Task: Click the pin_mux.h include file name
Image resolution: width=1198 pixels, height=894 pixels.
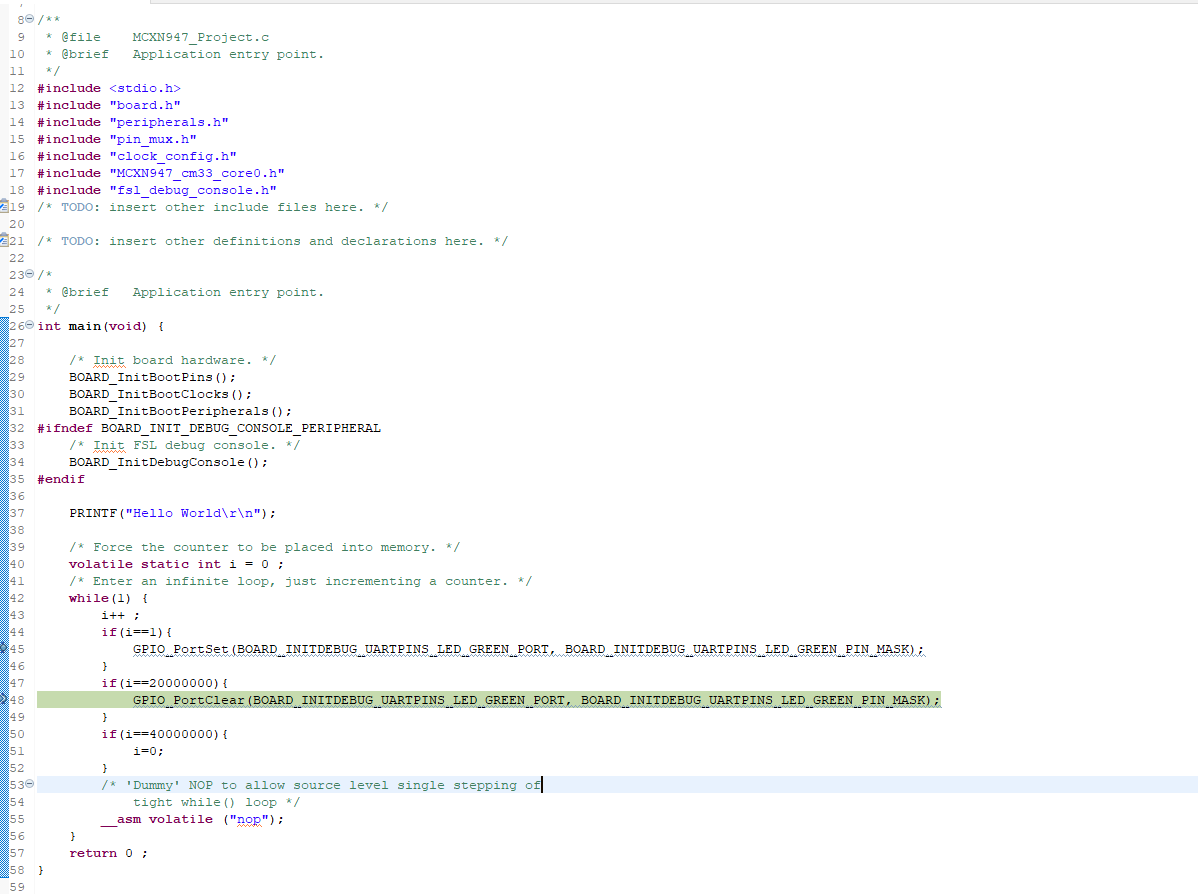Action: point(156,138)
